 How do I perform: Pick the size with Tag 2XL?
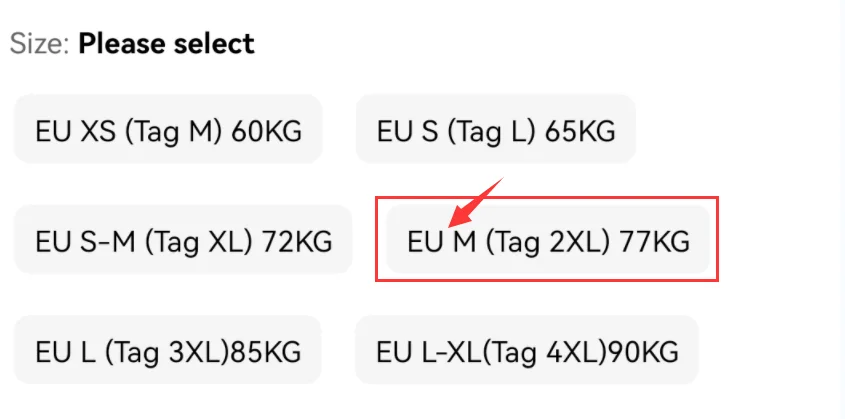pos(548,240)
